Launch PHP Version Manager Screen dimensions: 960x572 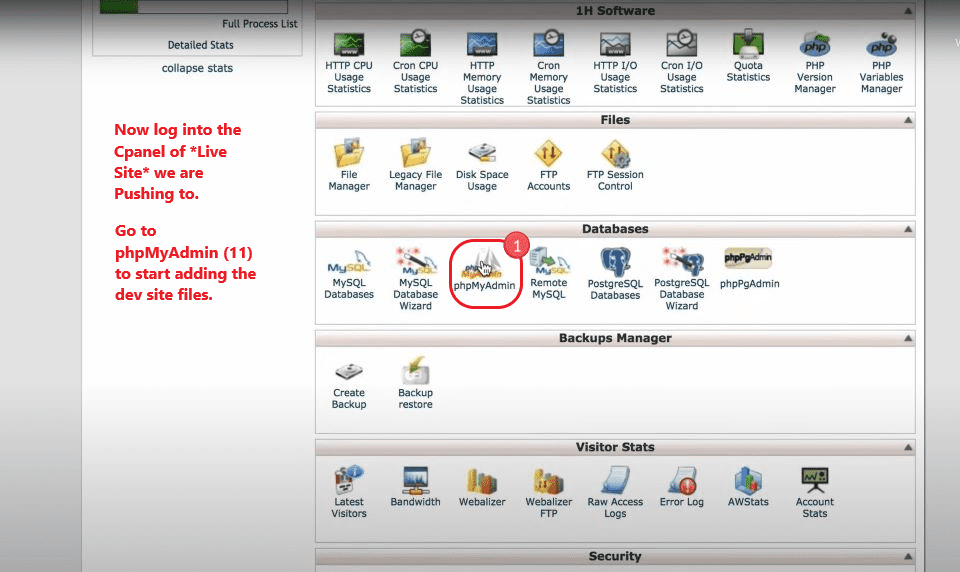[814, 63]
